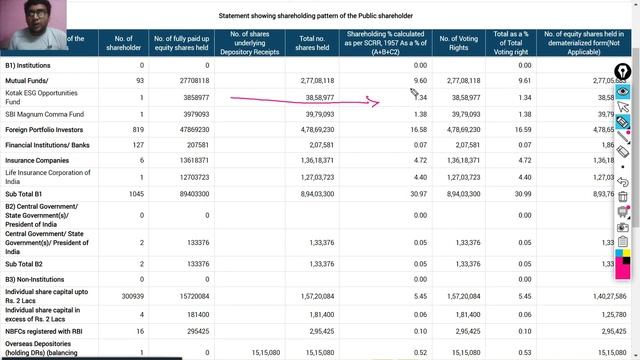Pick the yellow color swatch
This screenshot has height=360, width=640.
(627, 254)
